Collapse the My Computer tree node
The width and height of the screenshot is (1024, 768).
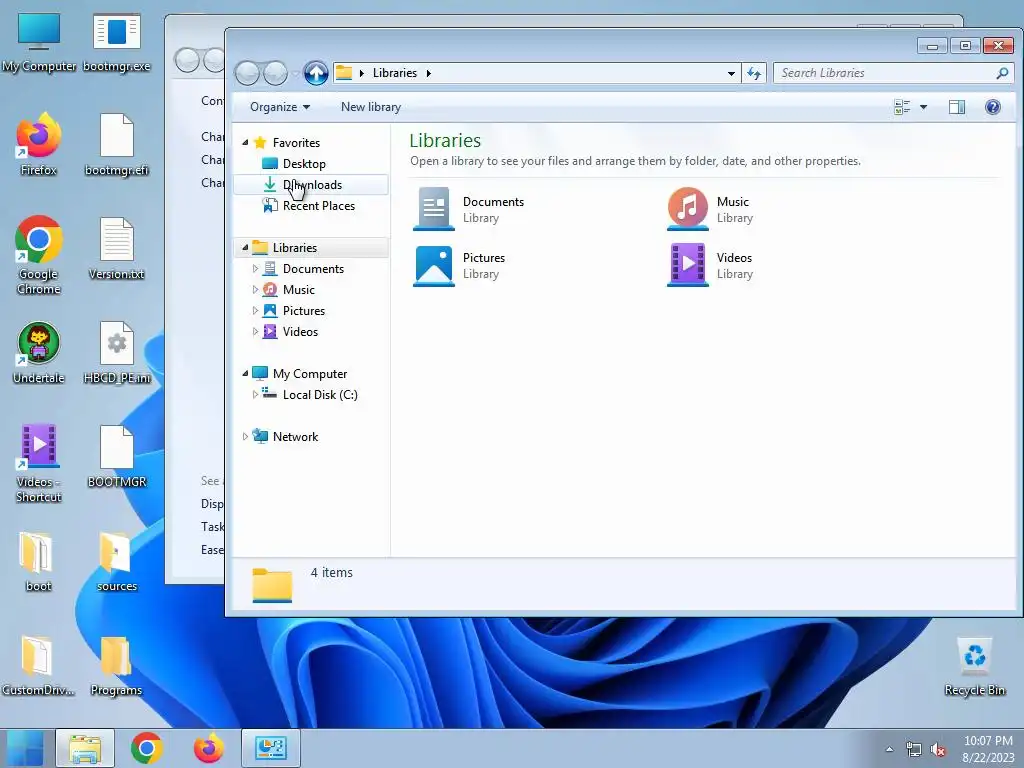pos(246,374)
